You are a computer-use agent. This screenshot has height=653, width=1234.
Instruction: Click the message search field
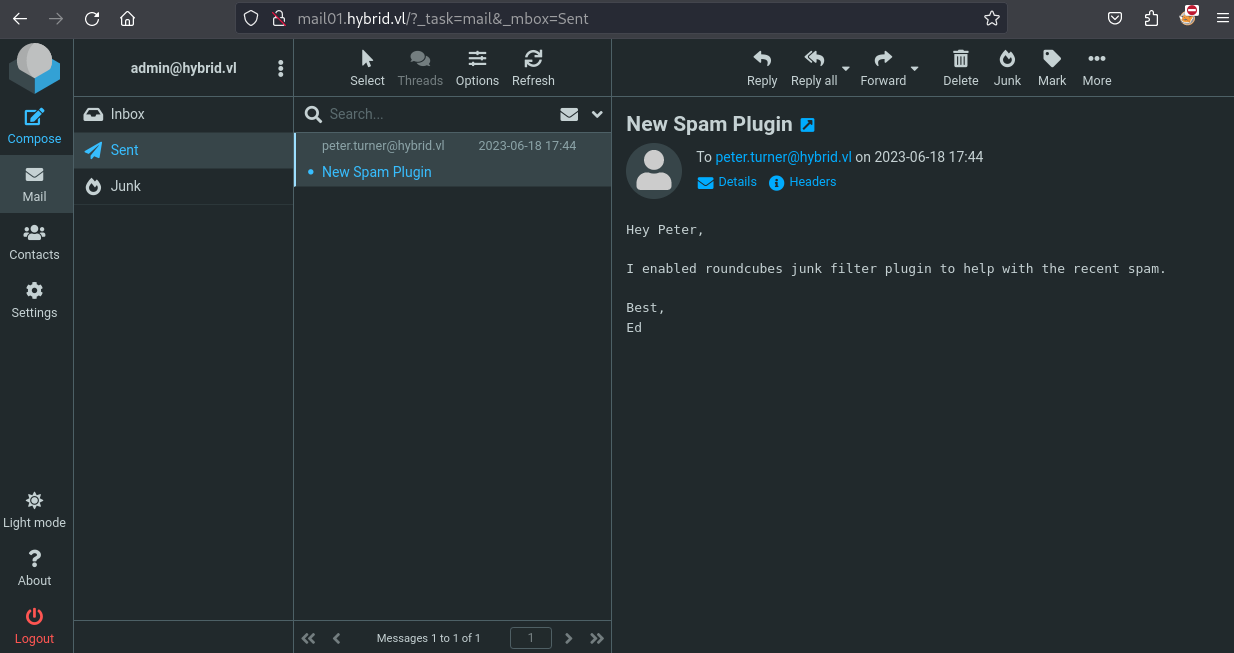coord(440,114)
